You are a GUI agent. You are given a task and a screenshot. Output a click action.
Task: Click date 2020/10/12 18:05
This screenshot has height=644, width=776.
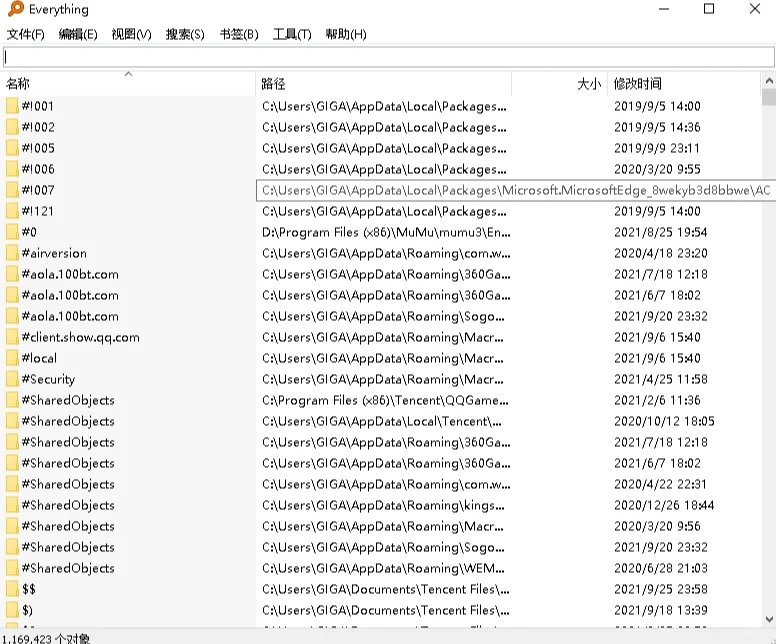pos(664,421)
